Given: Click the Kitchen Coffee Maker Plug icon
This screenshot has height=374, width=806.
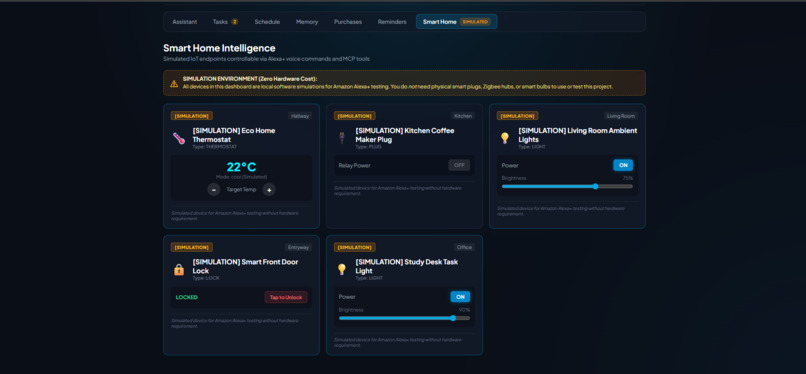Looking at the screenshot, I should click(342, 138).
